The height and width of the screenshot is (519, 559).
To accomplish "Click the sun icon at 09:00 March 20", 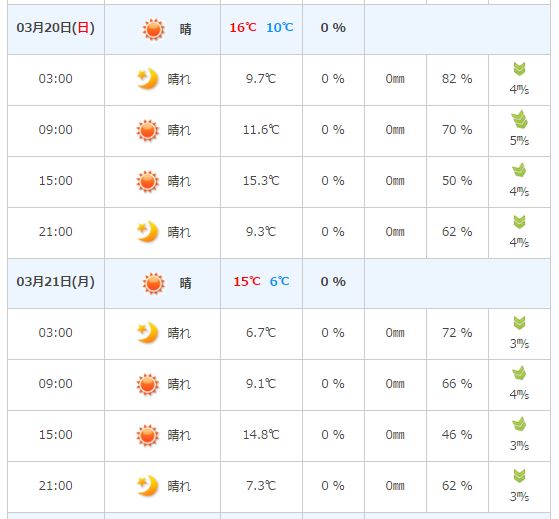I will tap(148, 130).
